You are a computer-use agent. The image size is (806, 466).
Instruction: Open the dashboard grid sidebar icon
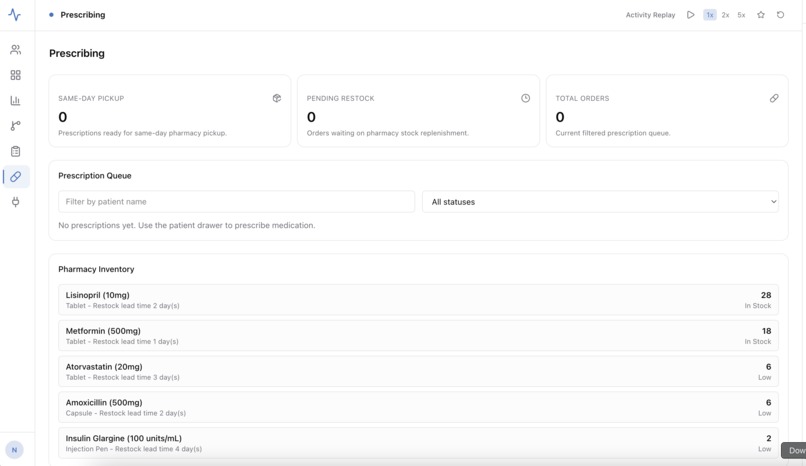pos(15,75)
